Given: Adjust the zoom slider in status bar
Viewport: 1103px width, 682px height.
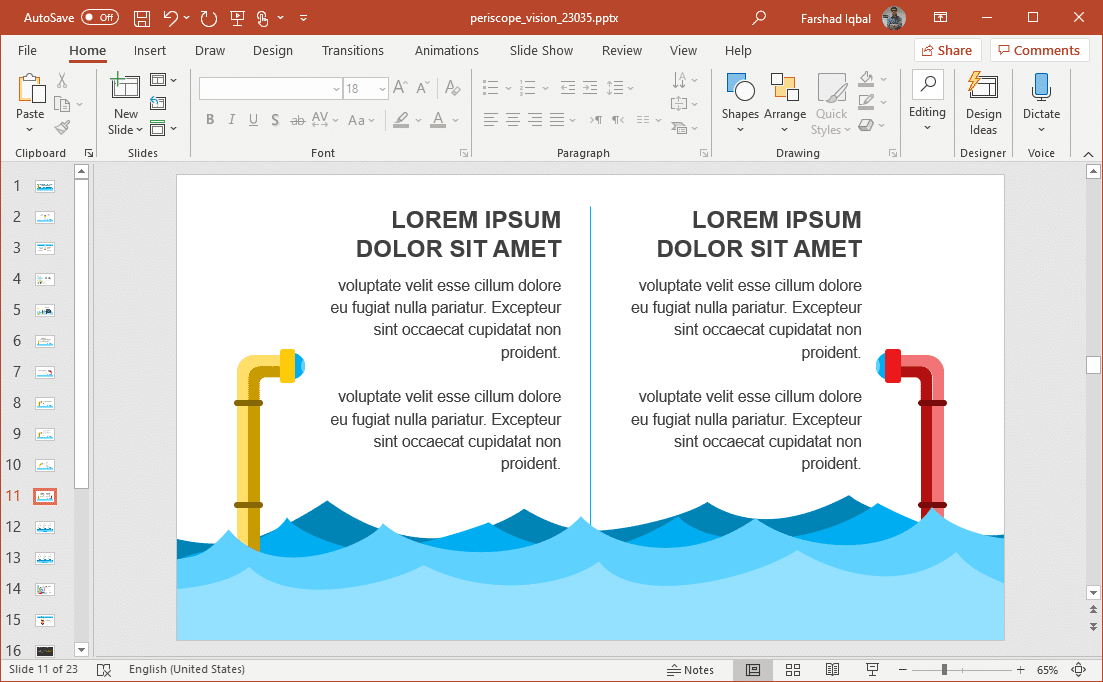Looking at the screenshot, I should (x=943, y=670).
